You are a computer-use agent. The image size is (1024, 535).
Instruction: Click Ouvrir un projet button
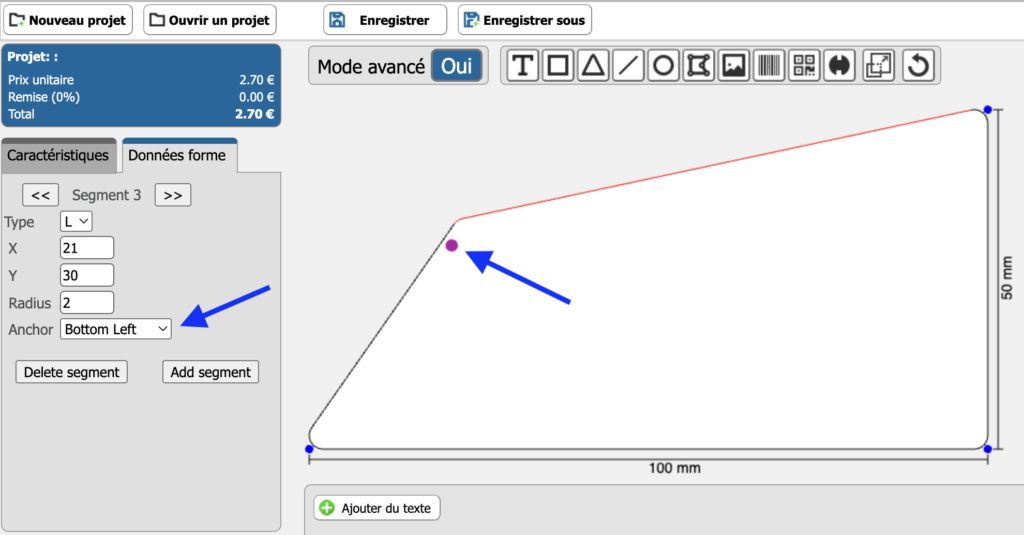[210, 20]
